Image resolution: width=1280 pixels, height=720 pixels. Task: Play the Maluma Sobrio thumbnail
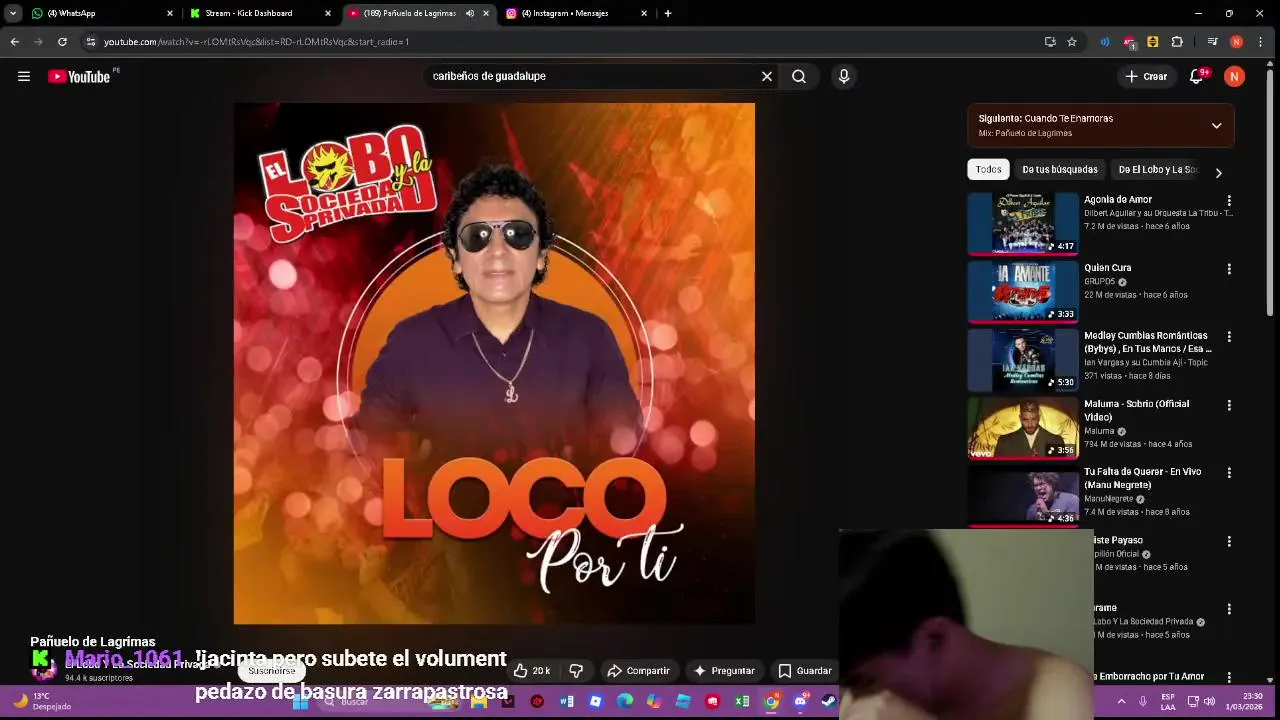pos(1023,427)
